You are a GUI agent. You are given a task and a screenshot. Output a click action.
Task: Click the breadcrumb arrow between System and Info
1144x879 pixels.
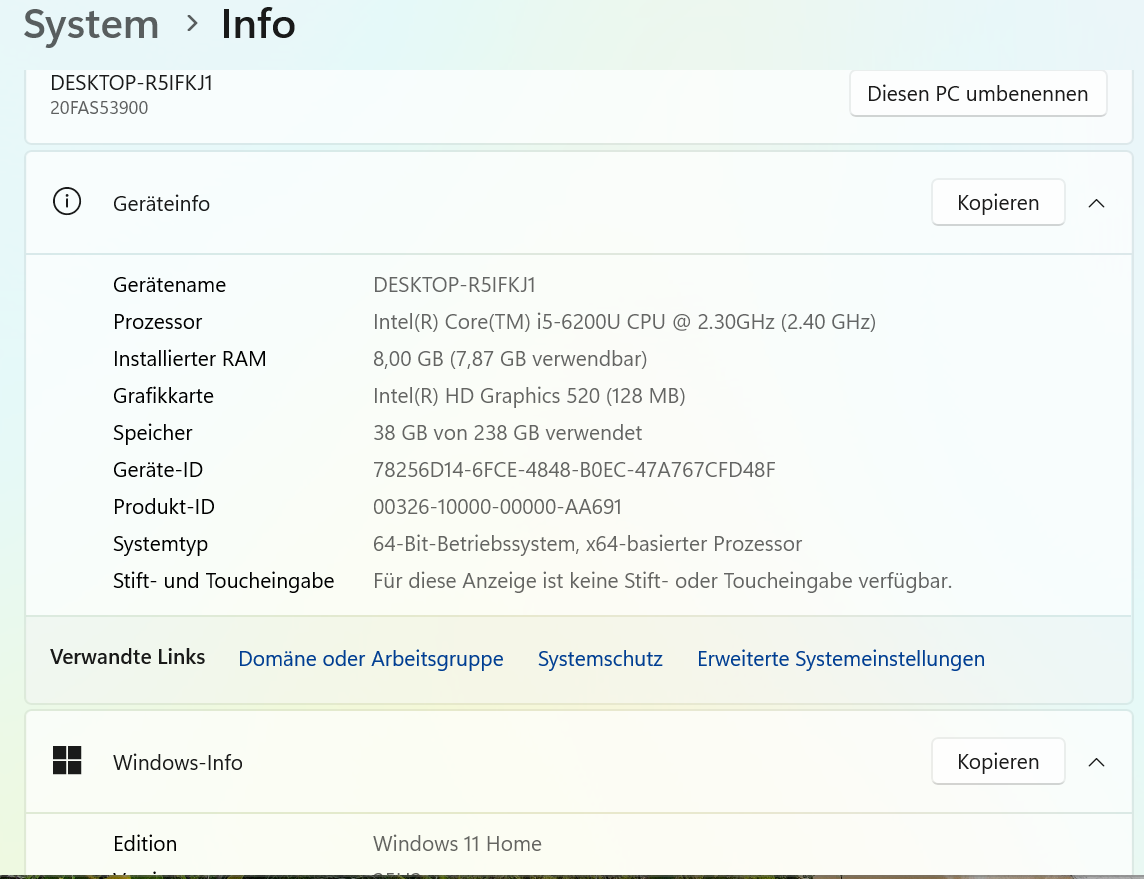[192, 23]
